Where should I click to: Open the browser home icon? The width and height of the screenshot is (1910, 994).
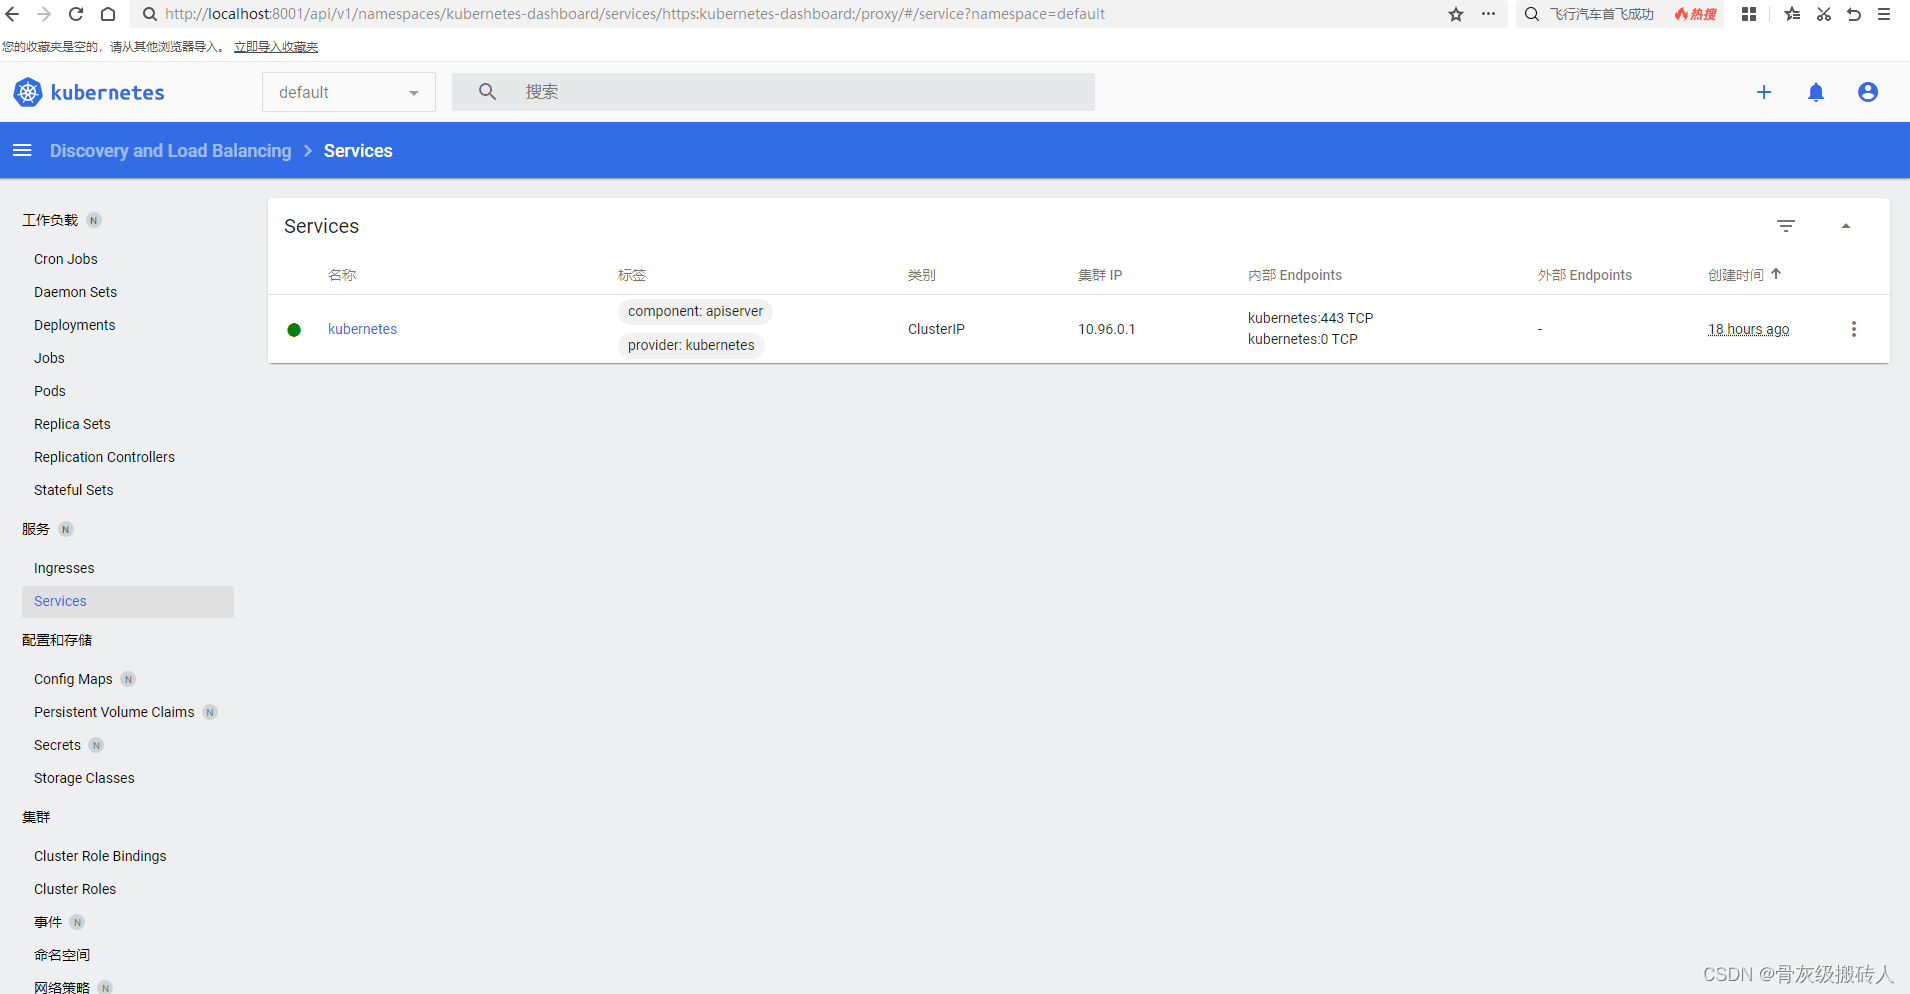pos(108,14)
